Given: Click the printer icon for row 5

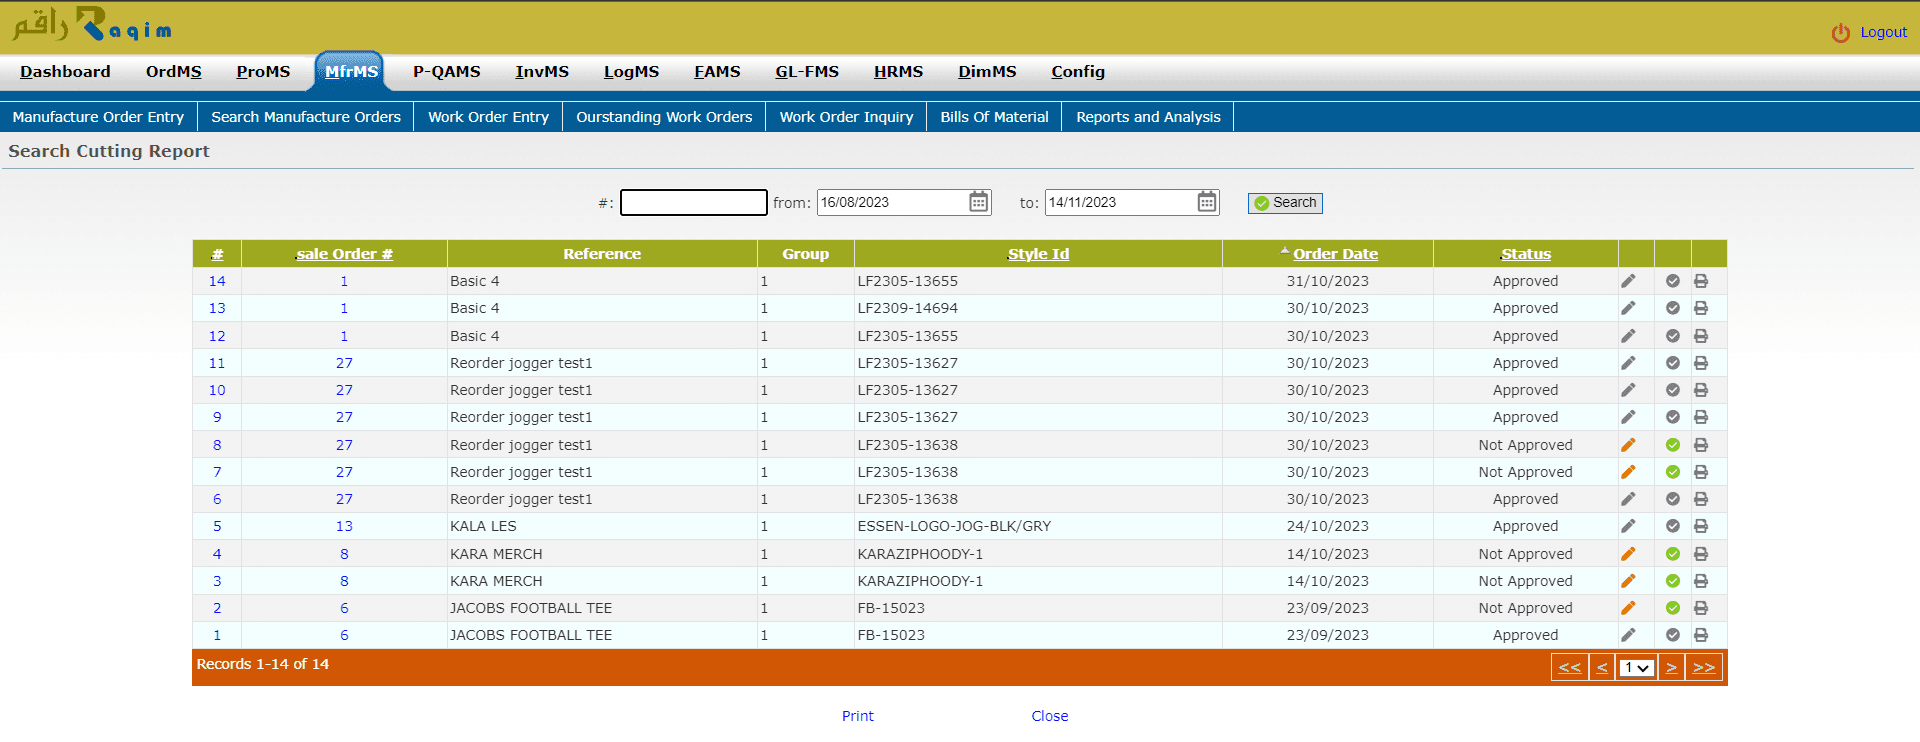Looking at the screenshot, I should [x=1700, y=526].
